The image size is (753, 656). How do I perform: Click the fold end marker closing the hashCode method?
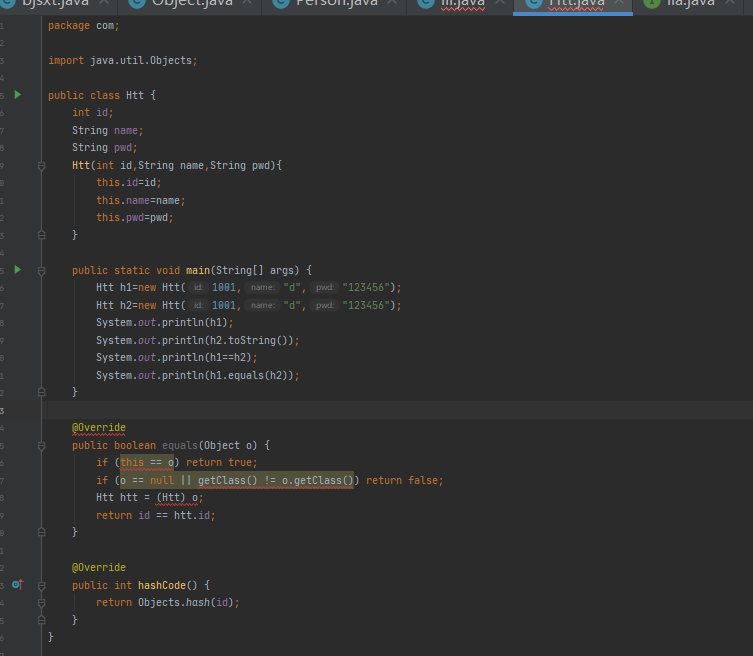42,620
